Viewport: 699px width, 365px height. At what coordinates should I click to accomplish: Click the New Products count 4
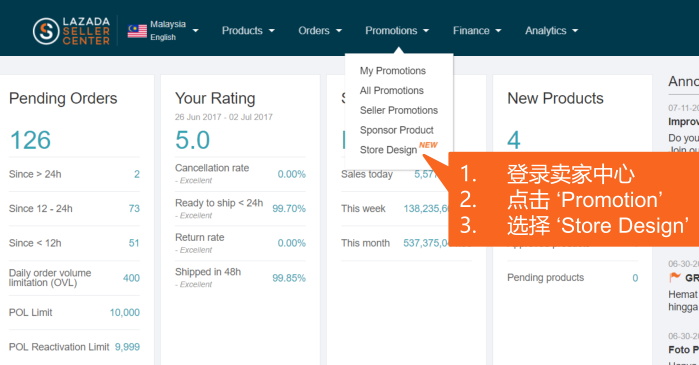tap(514, 140)
